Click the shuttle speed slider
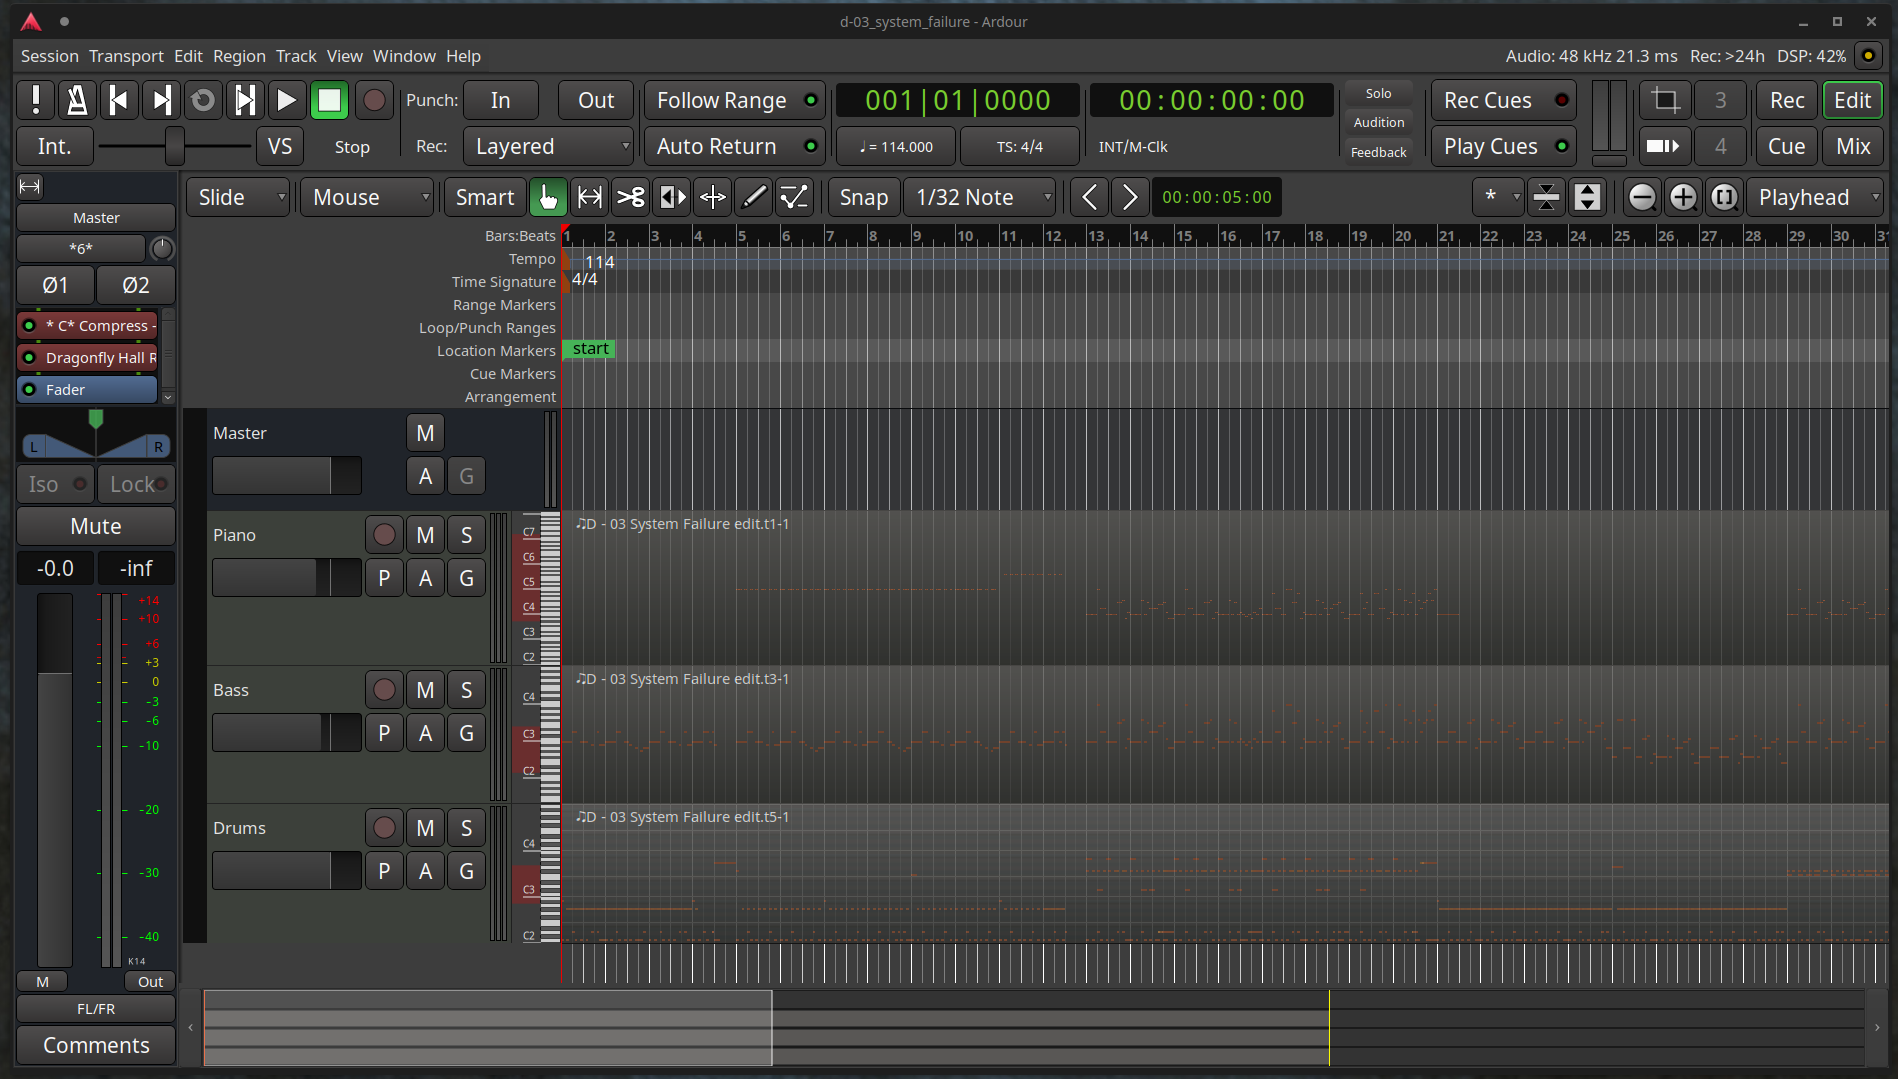 point(174,146)
